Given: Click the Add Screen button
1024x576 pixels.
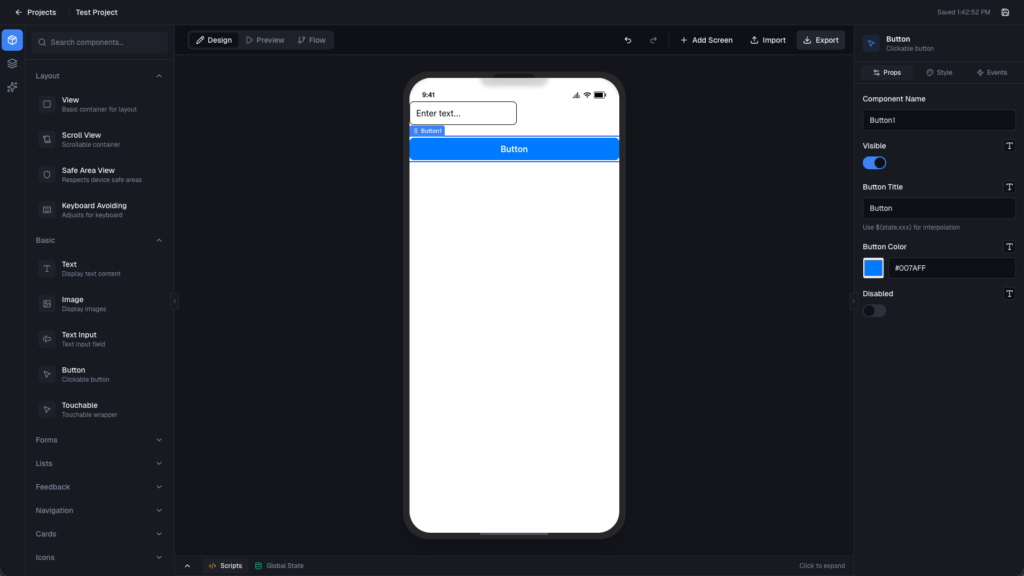Looking at the screenshot, I should tap(706, 40).
